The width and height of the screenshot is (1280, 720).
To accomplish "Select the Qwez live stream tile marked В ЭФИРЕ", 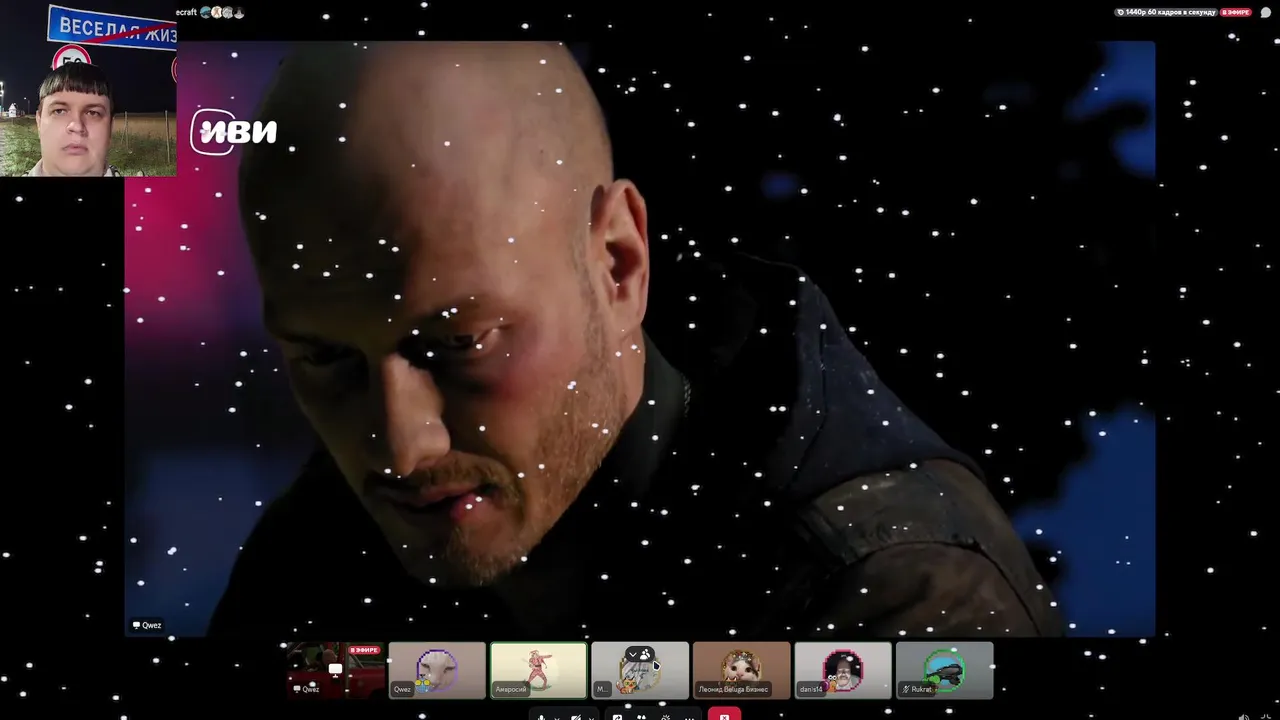I will point(335,670).
